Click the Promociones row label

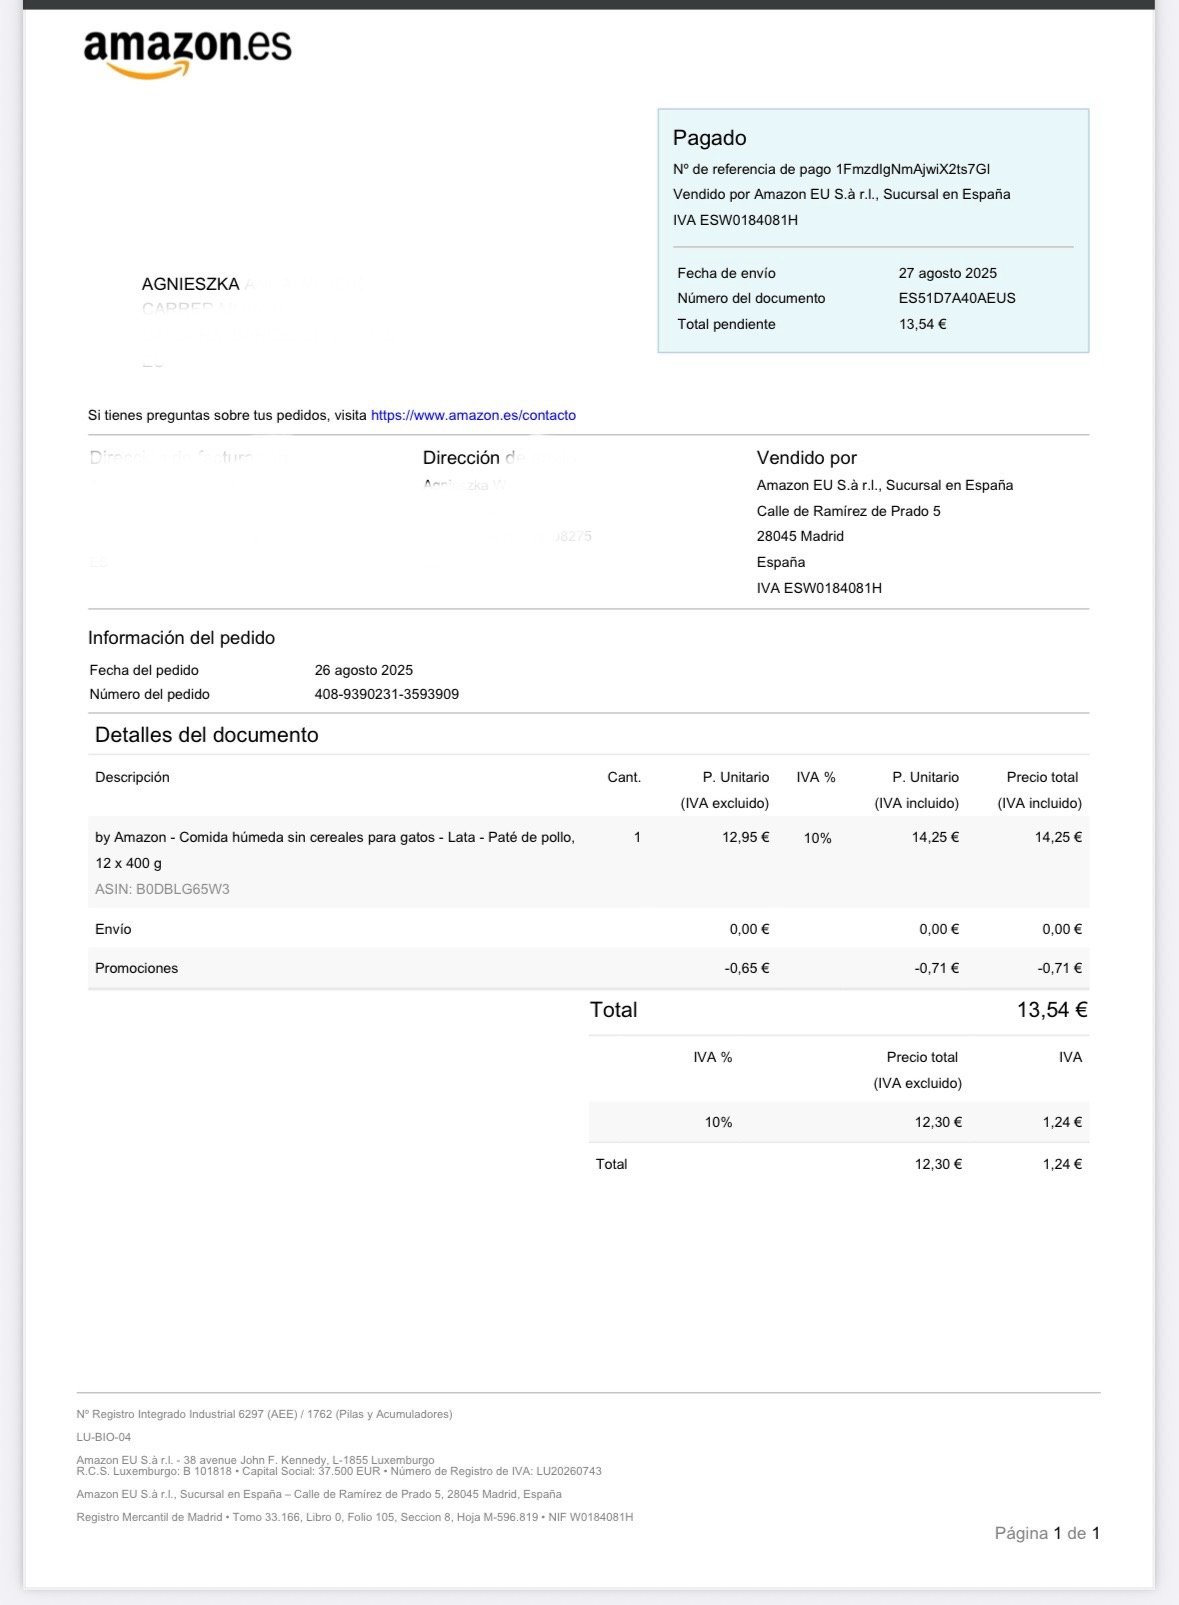(136, 968)
